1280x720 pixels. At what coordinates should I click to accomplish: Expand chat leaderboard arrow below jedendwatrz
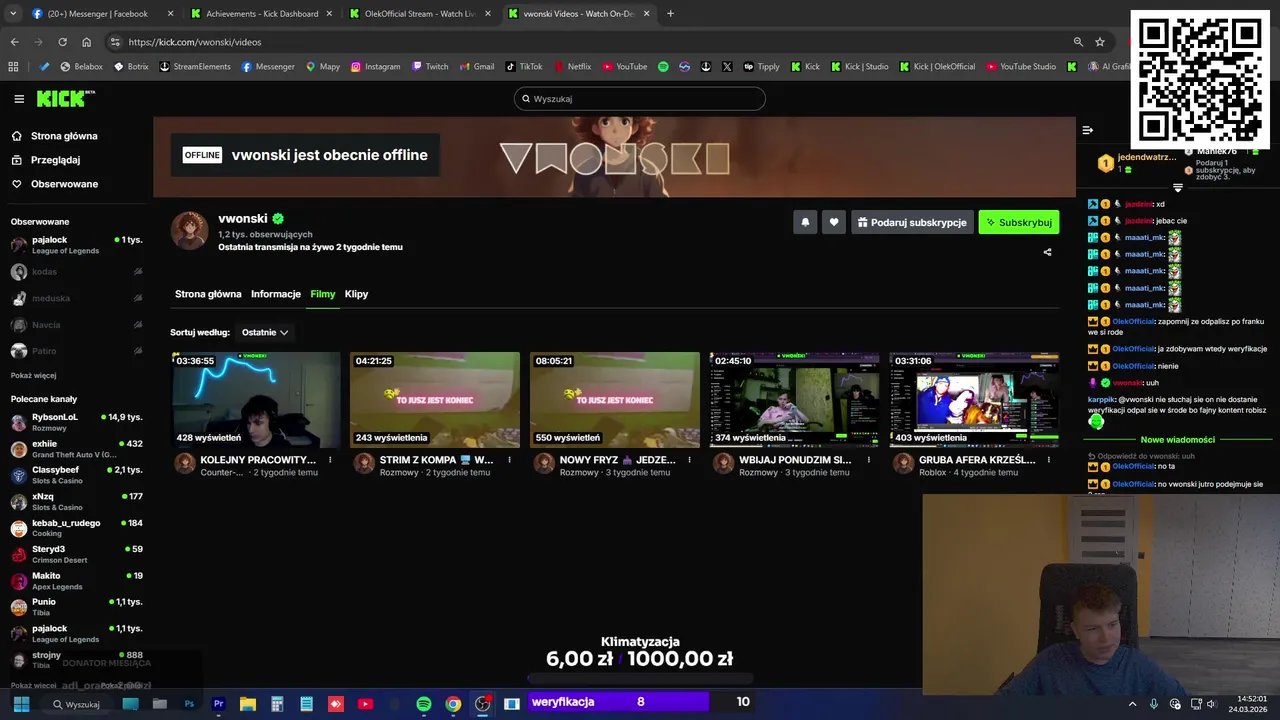point(1177,188)
